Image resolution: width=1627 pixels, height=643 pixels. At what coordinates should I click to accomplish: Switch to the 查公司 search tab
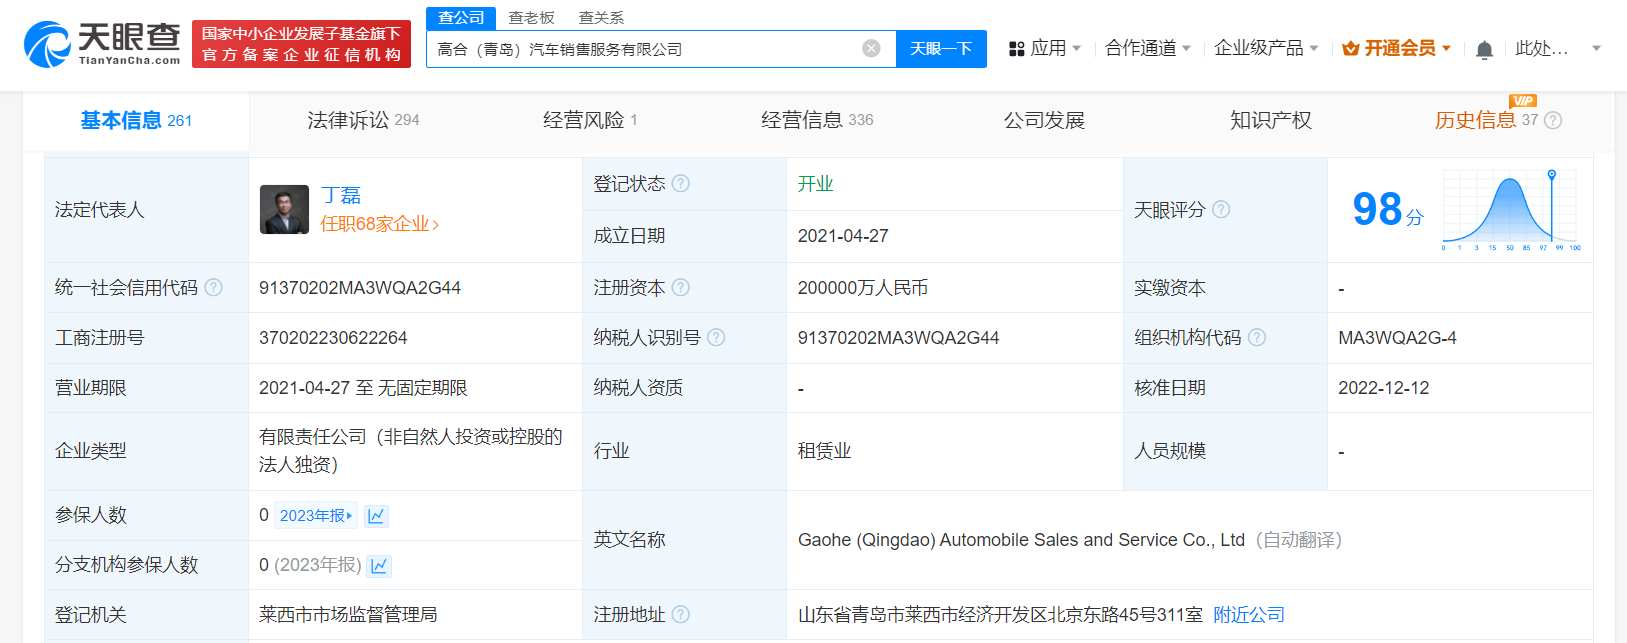click(x=461, y=18)
